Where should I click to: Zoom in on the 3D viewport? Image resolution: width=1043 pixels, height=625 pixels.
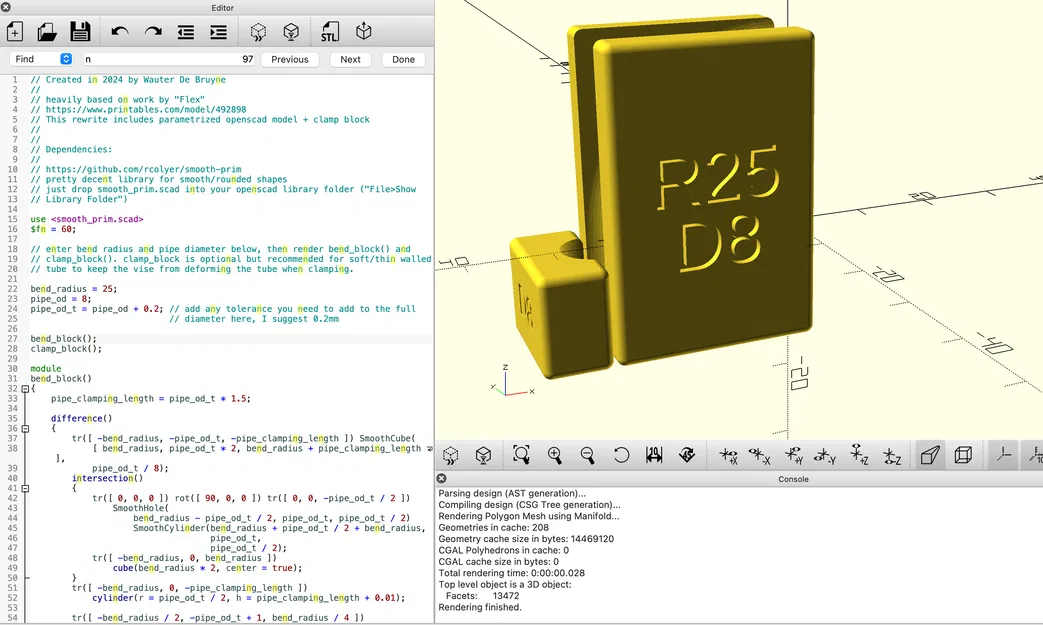556,455
